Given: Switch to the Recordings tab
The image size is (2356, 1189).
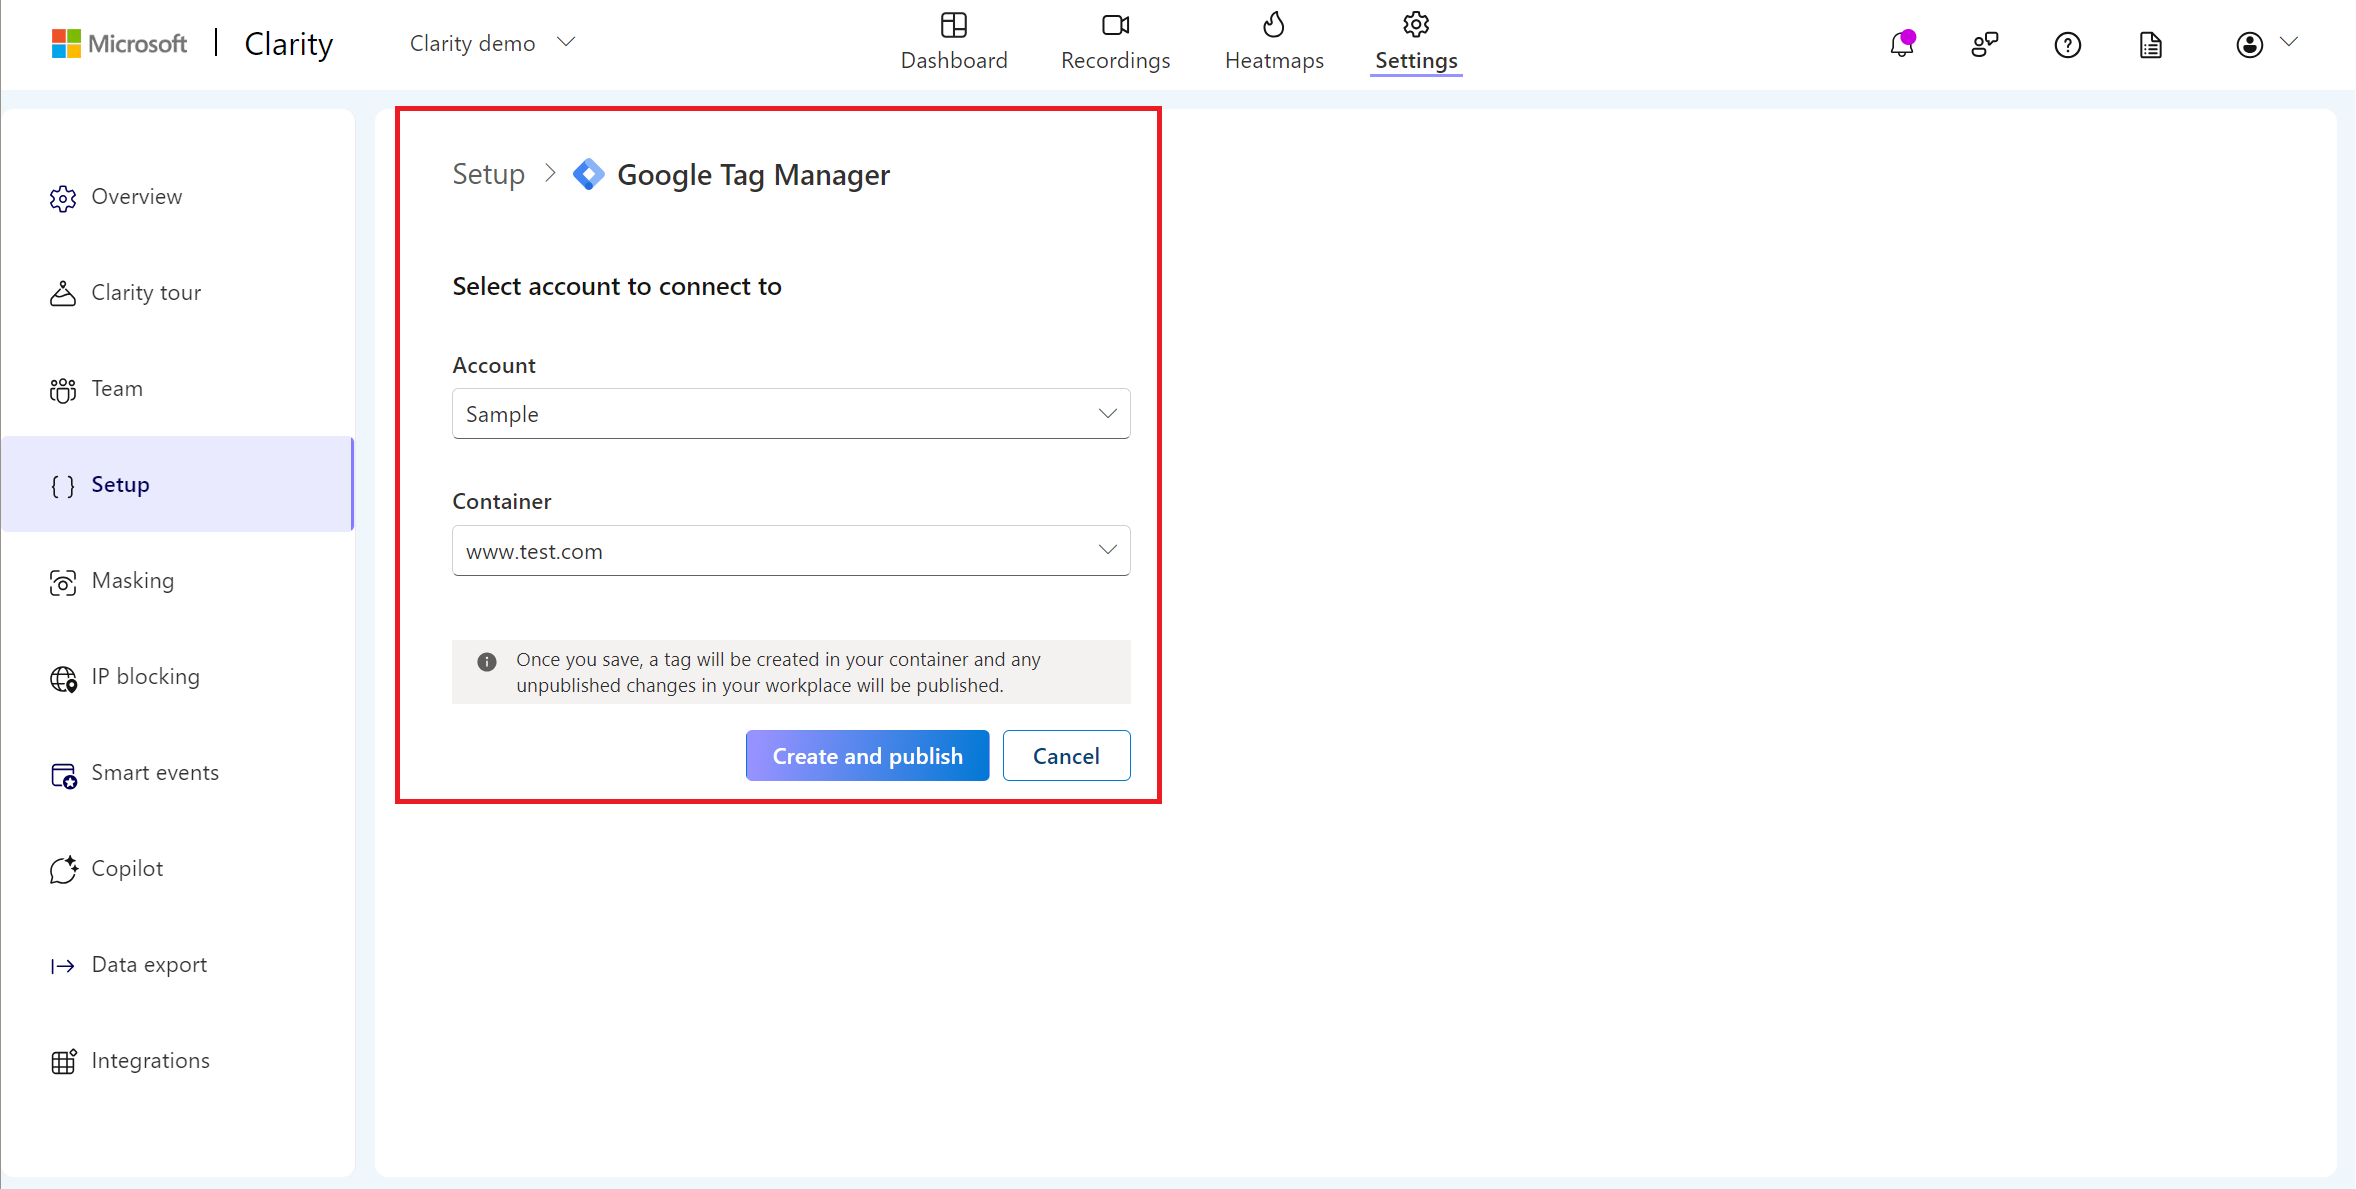Looking at the screenshot, I should pos(1114,42).
